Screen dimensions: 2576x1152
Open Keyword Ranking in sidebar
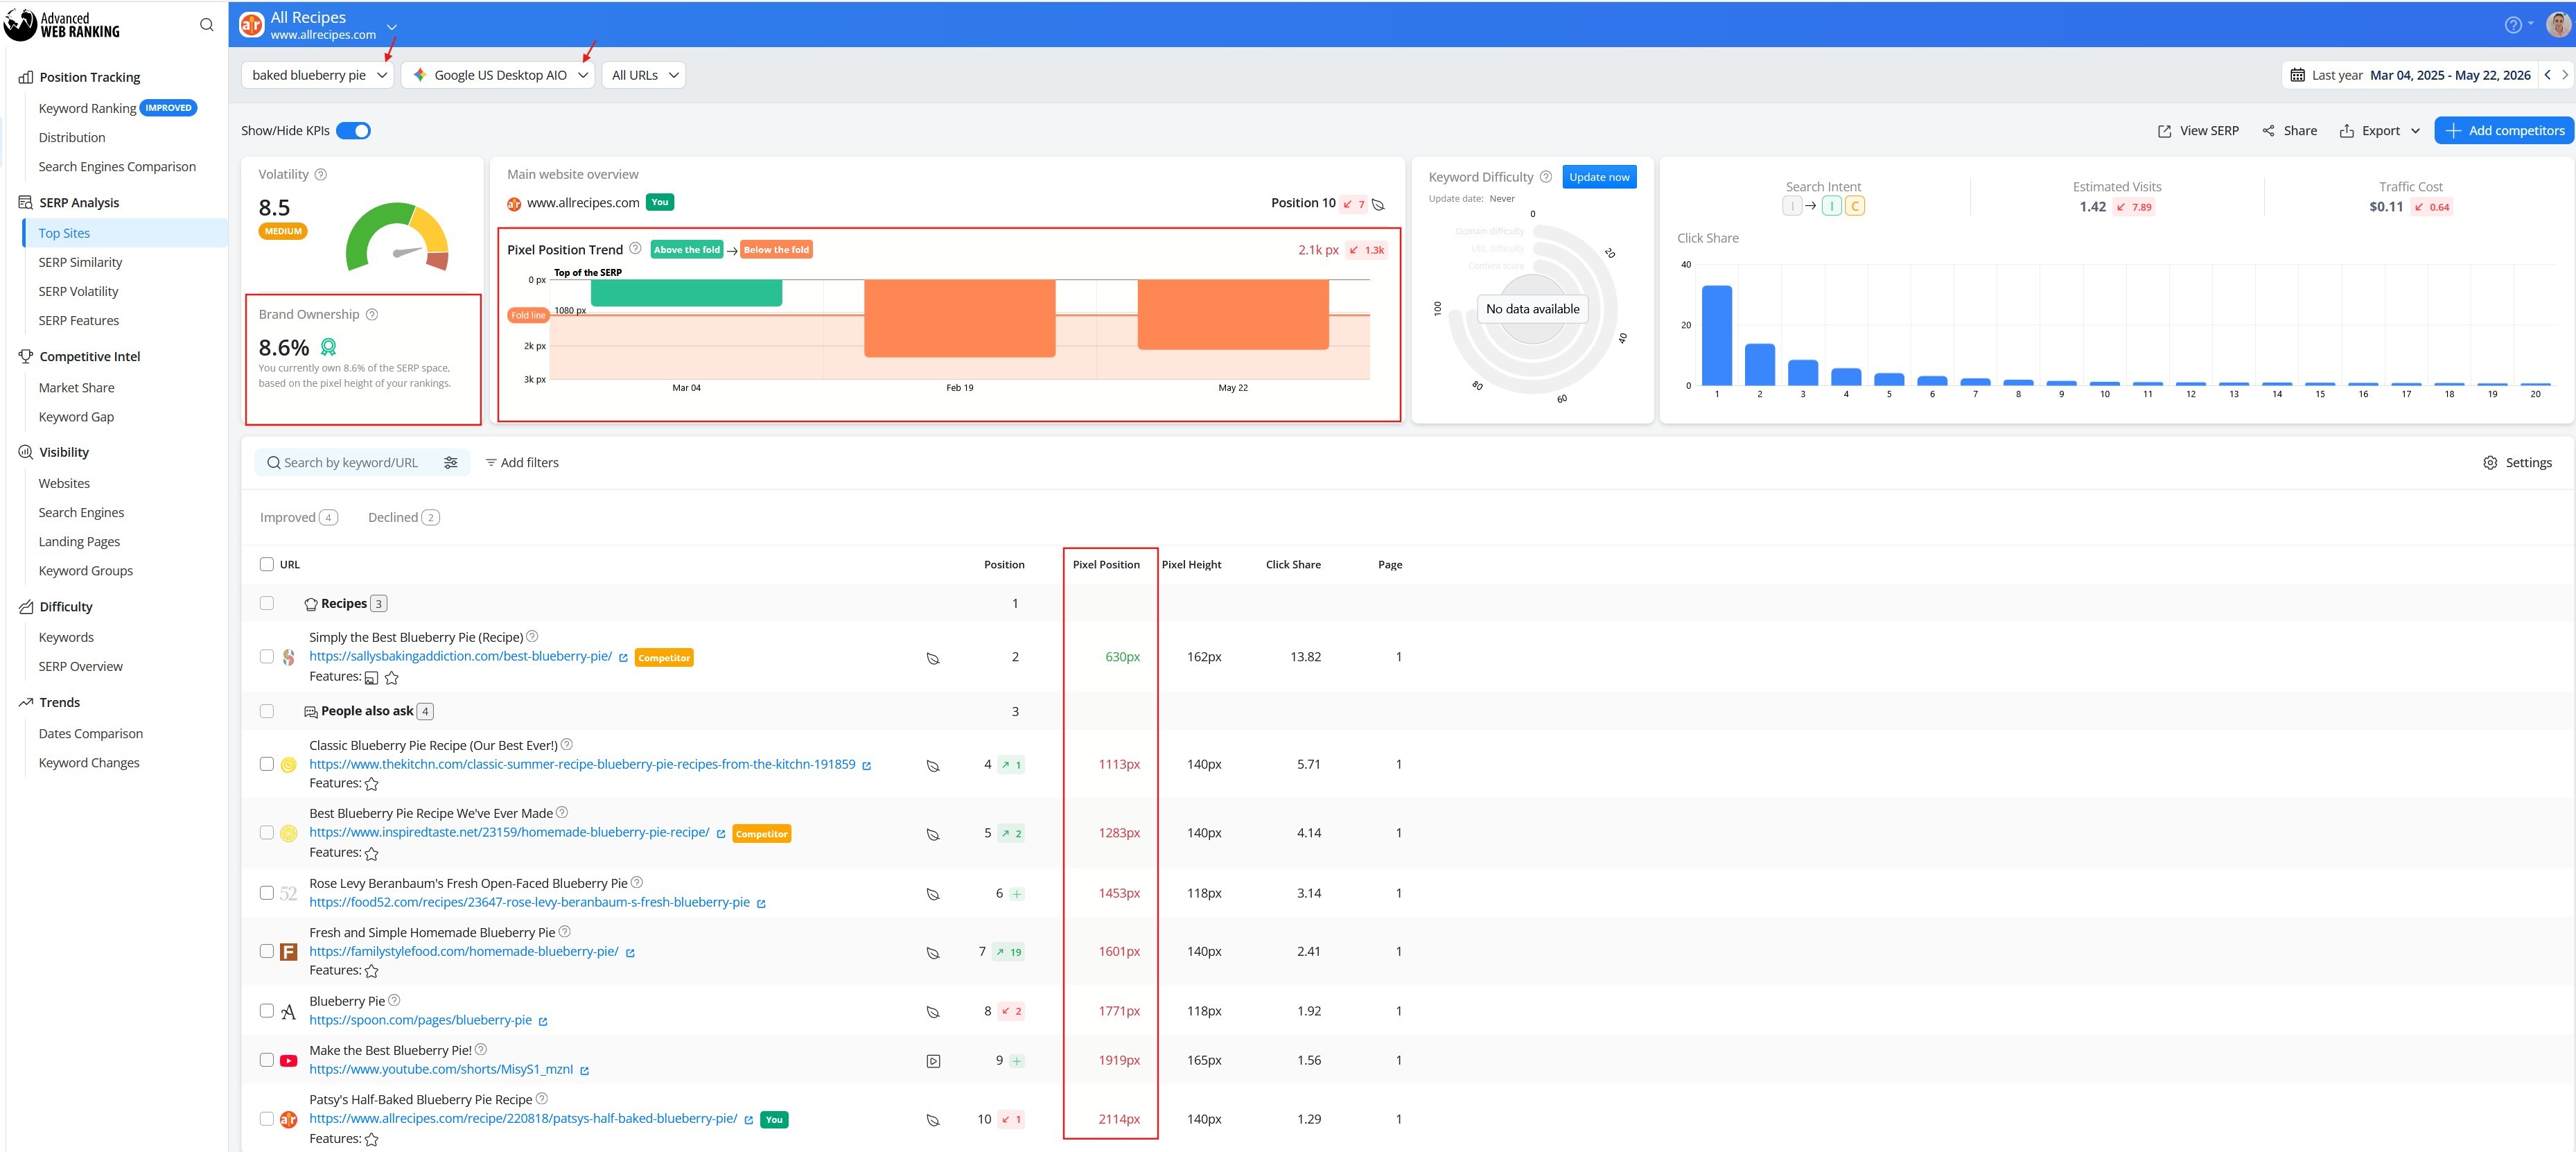point(87,108)
